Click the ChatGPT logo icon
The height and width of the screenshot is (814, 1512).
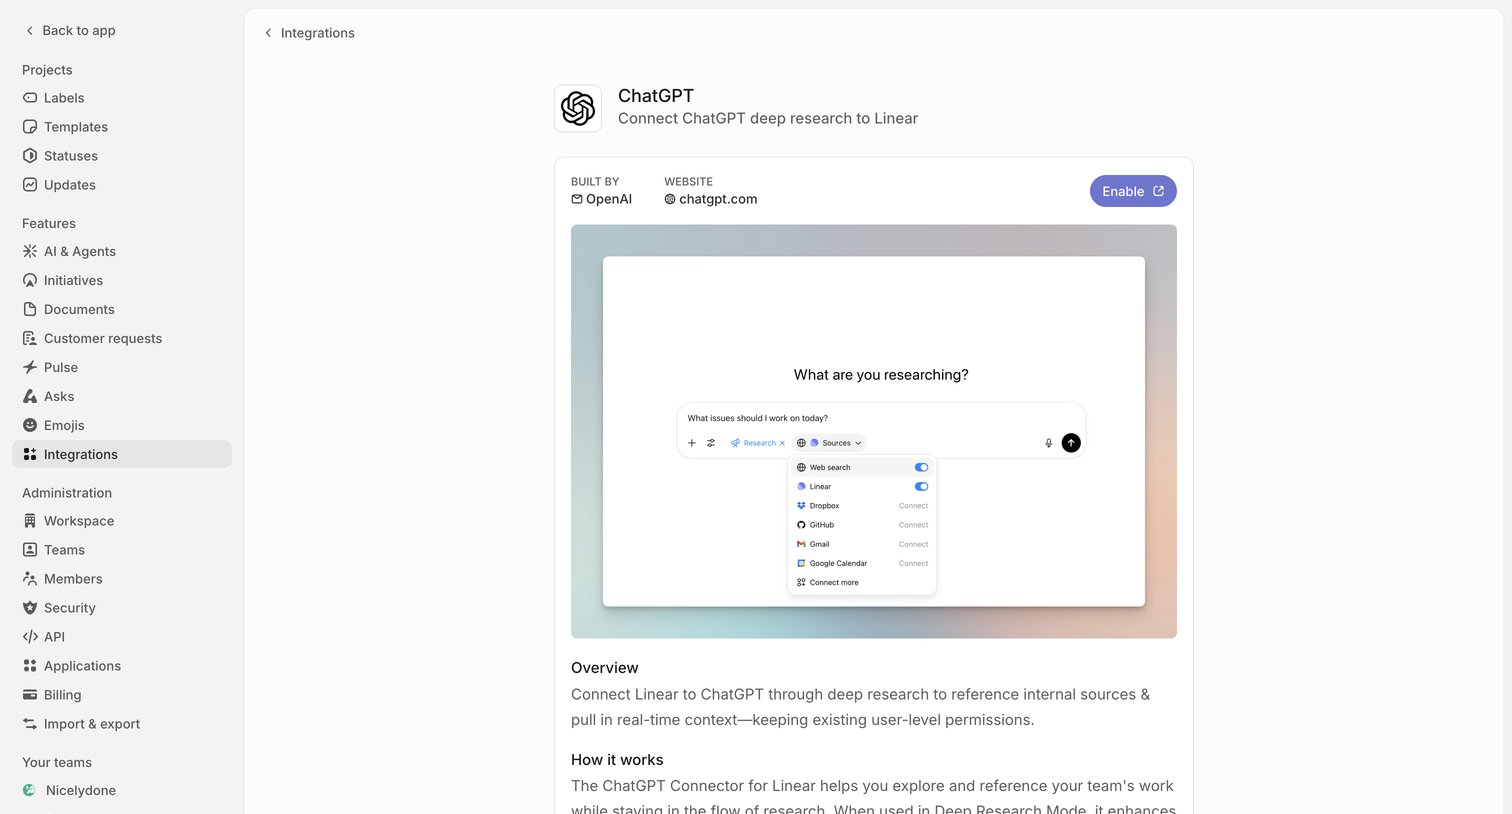pos(578,108)
